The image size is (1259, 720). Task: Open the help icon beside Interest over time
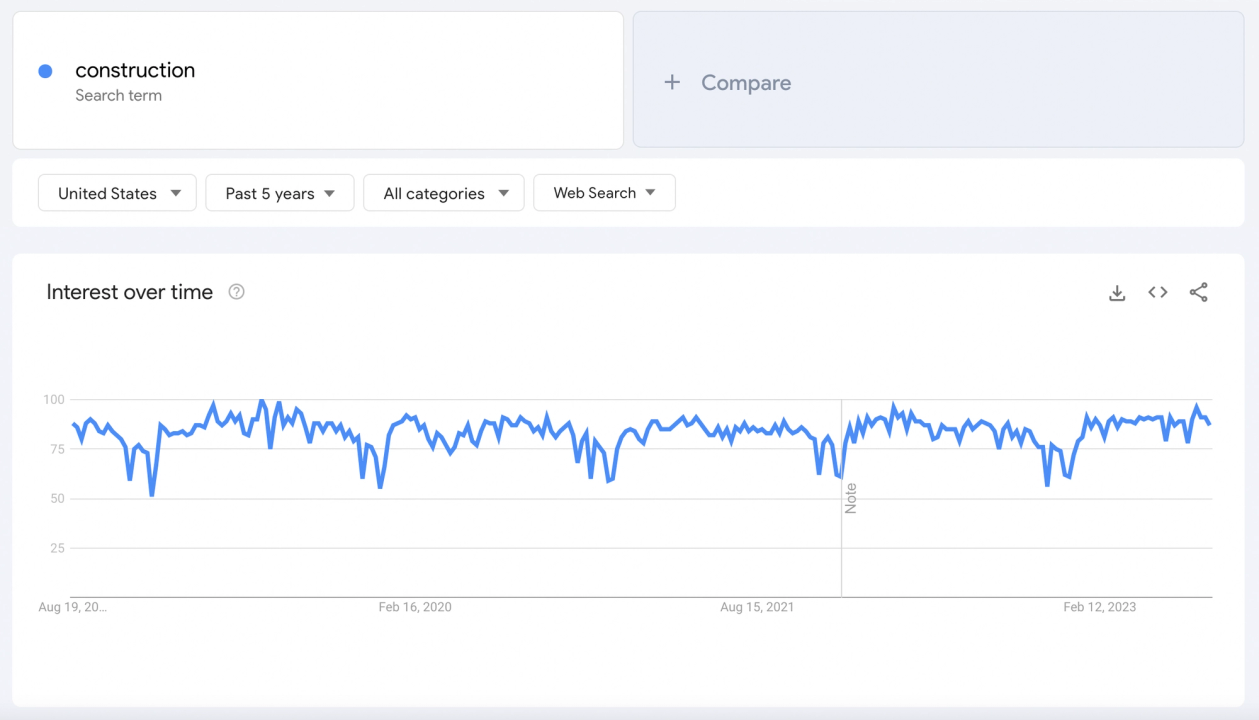[236, 292]
